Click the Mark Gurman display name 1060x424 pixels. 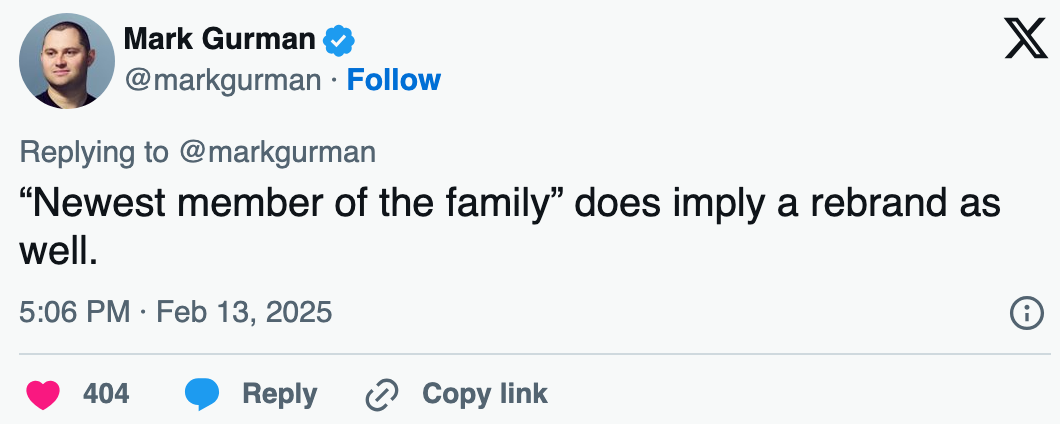(218, 40)
